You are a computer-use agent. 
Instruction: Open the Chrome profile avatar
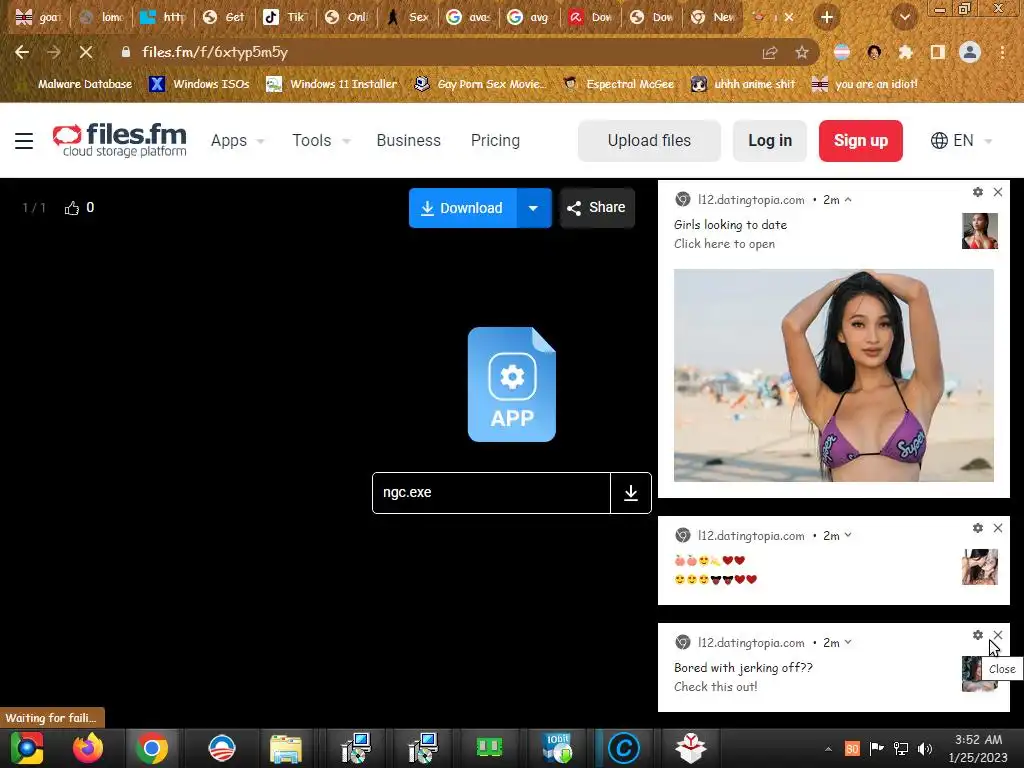click(x=970, y=52)
